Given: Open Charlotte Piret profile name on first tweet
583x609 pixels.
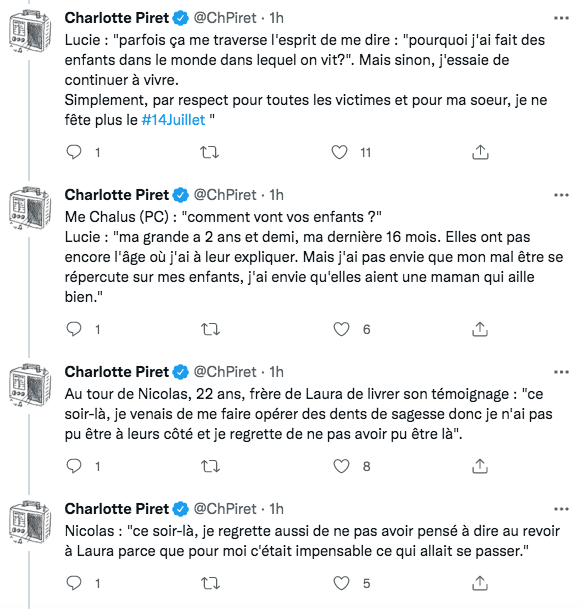Looking at the screenshot, I should pos(117,18).
